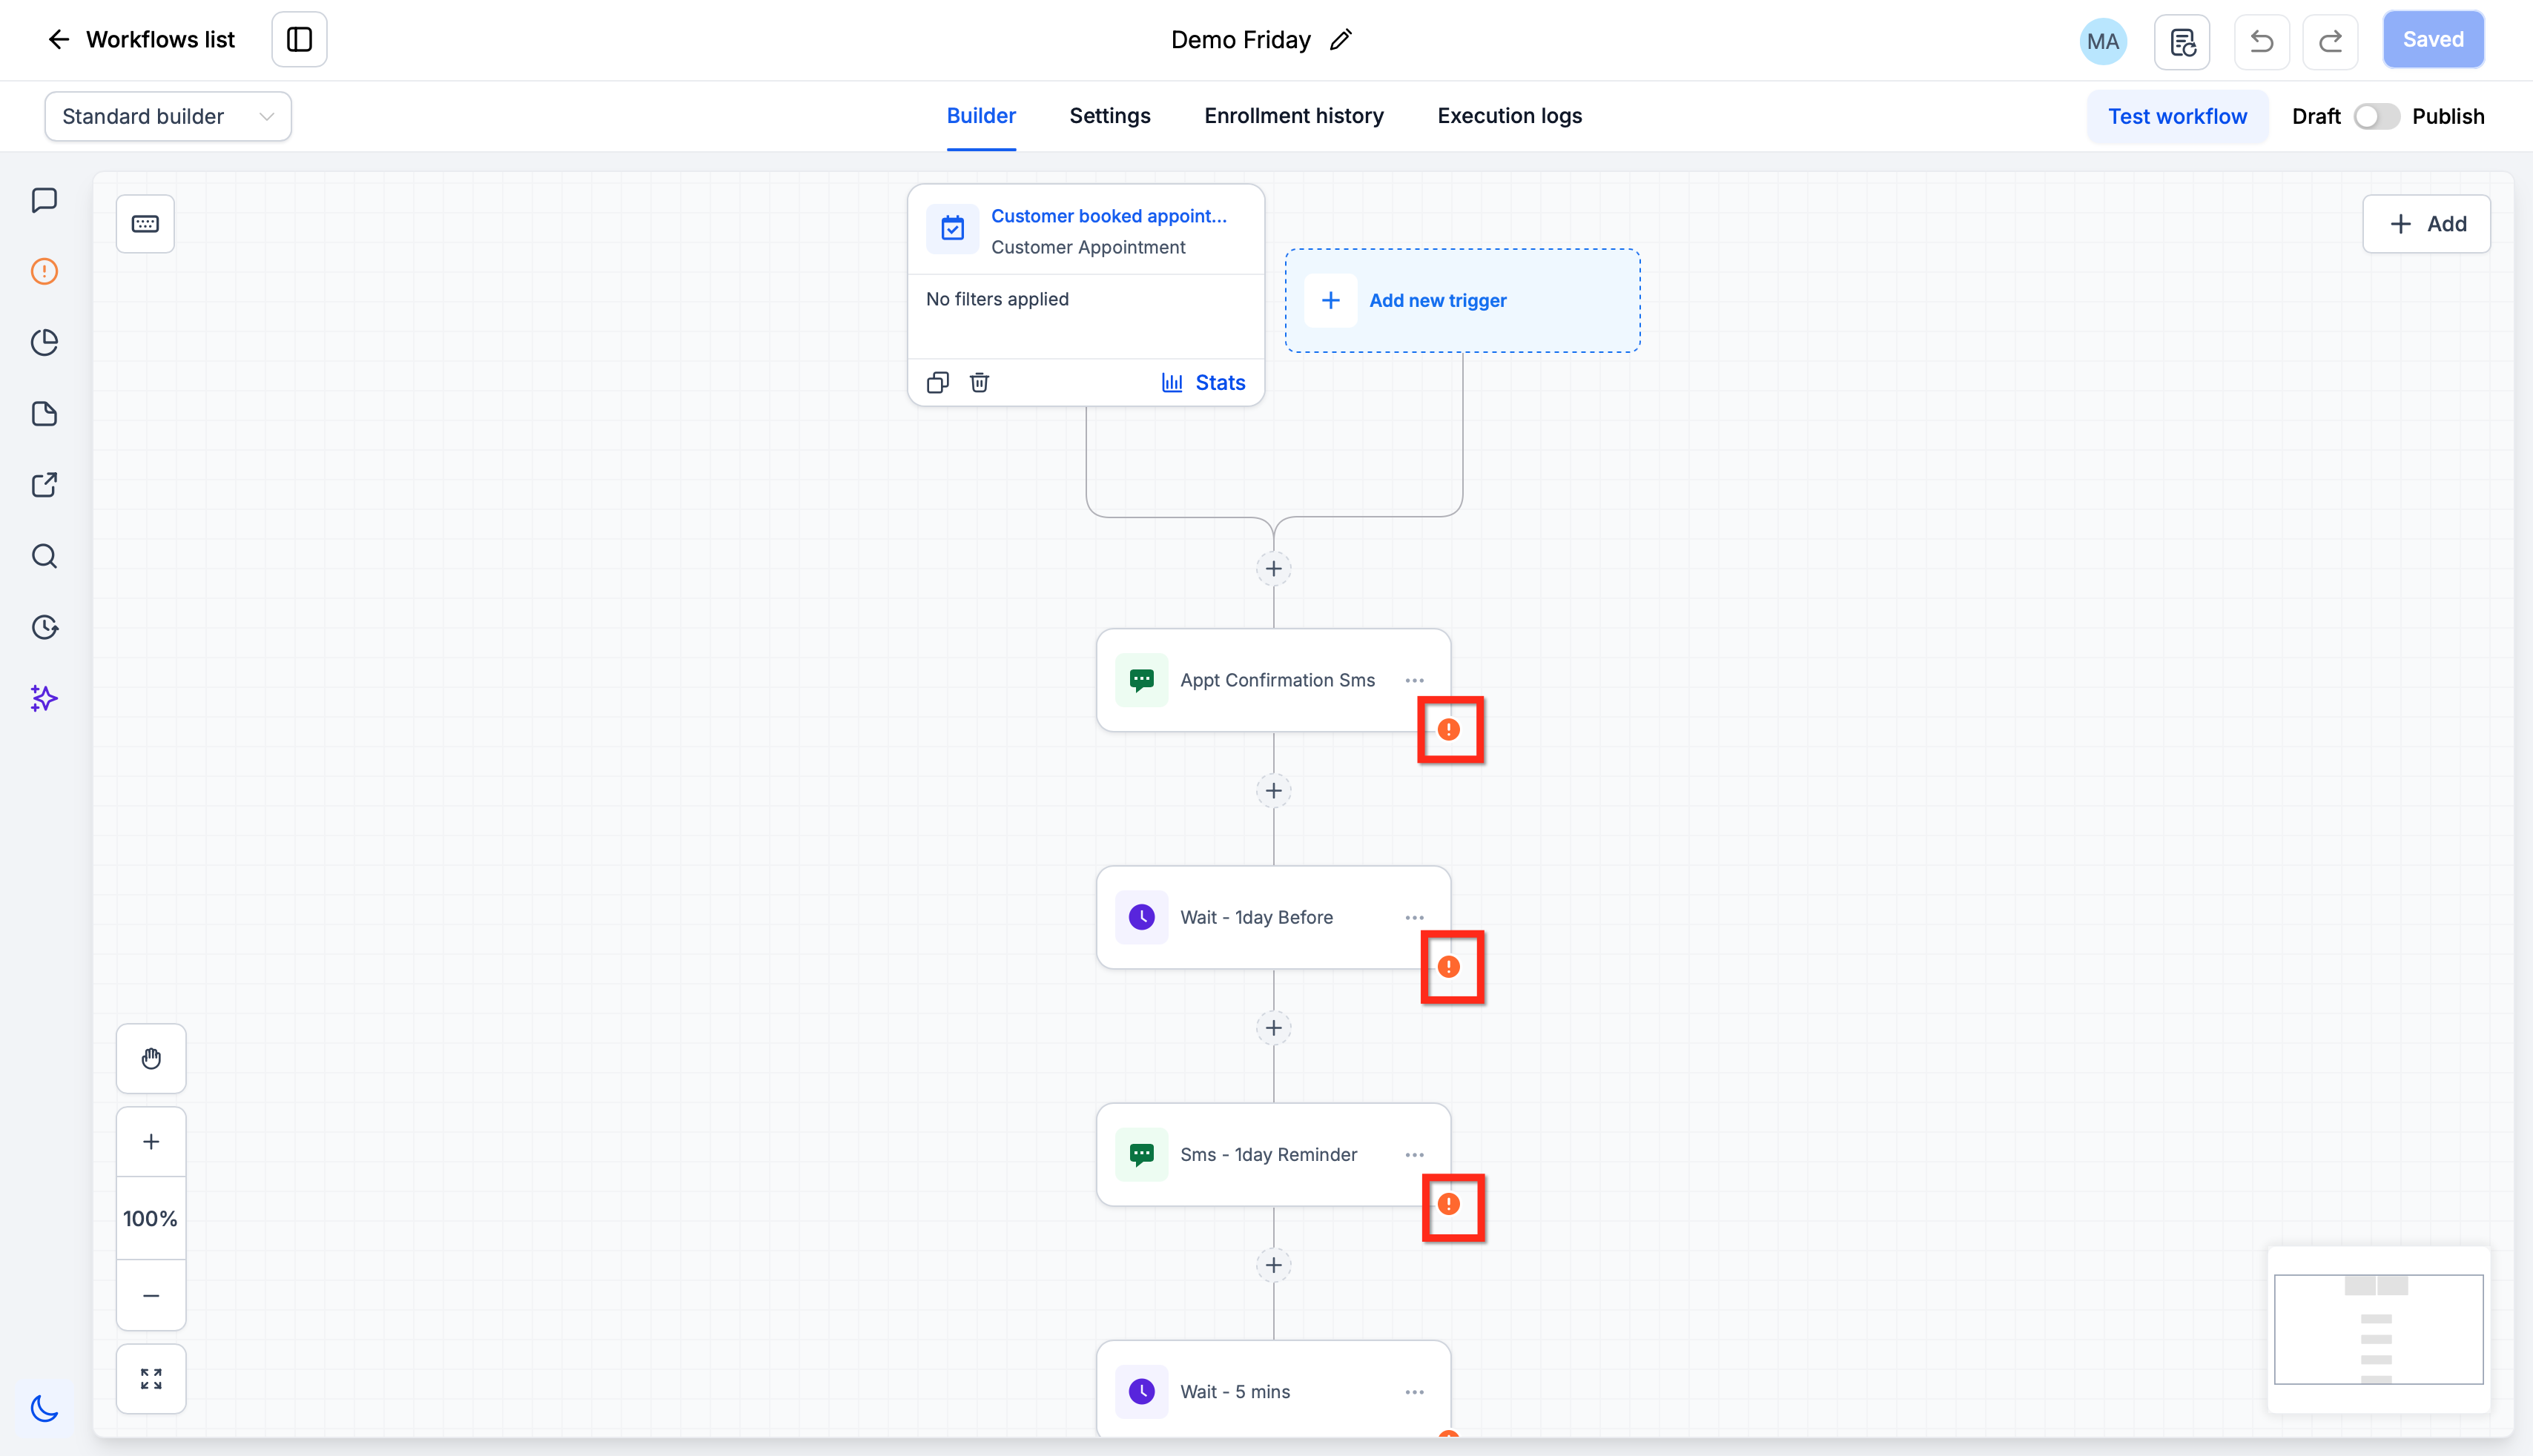
Task: Open the document sidebar icon
Action: pyautogui.click(x=44, y=414)
